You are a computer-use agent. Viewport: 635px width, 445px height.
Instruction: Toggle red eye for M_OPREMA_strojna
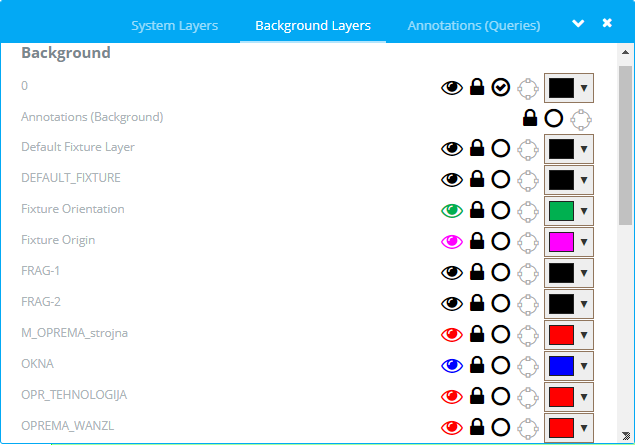pos(452,335)
